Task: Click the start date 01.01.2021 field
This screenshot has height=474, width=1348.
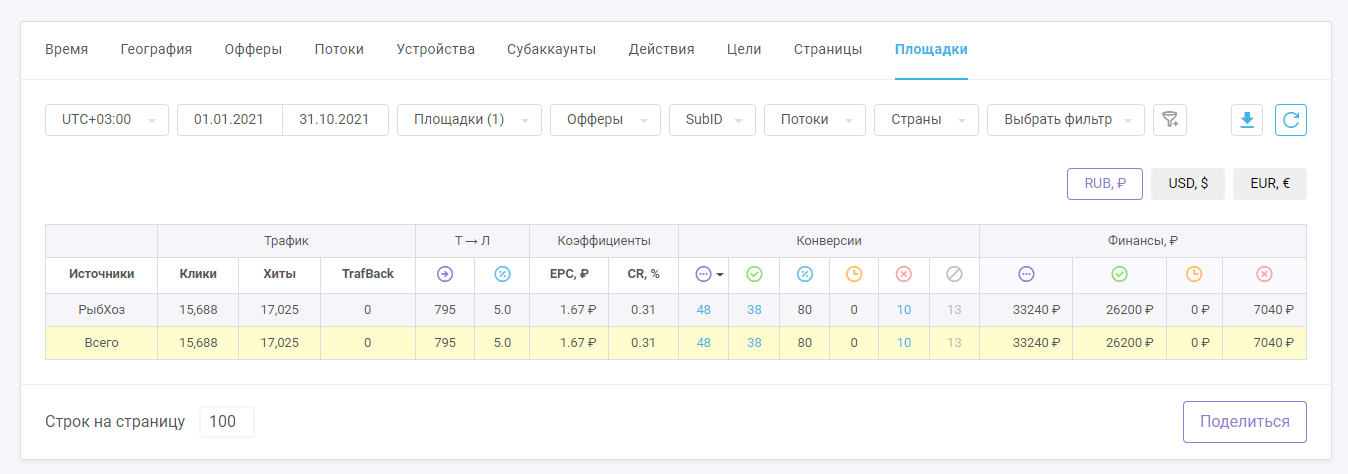Action: point(229,120)
